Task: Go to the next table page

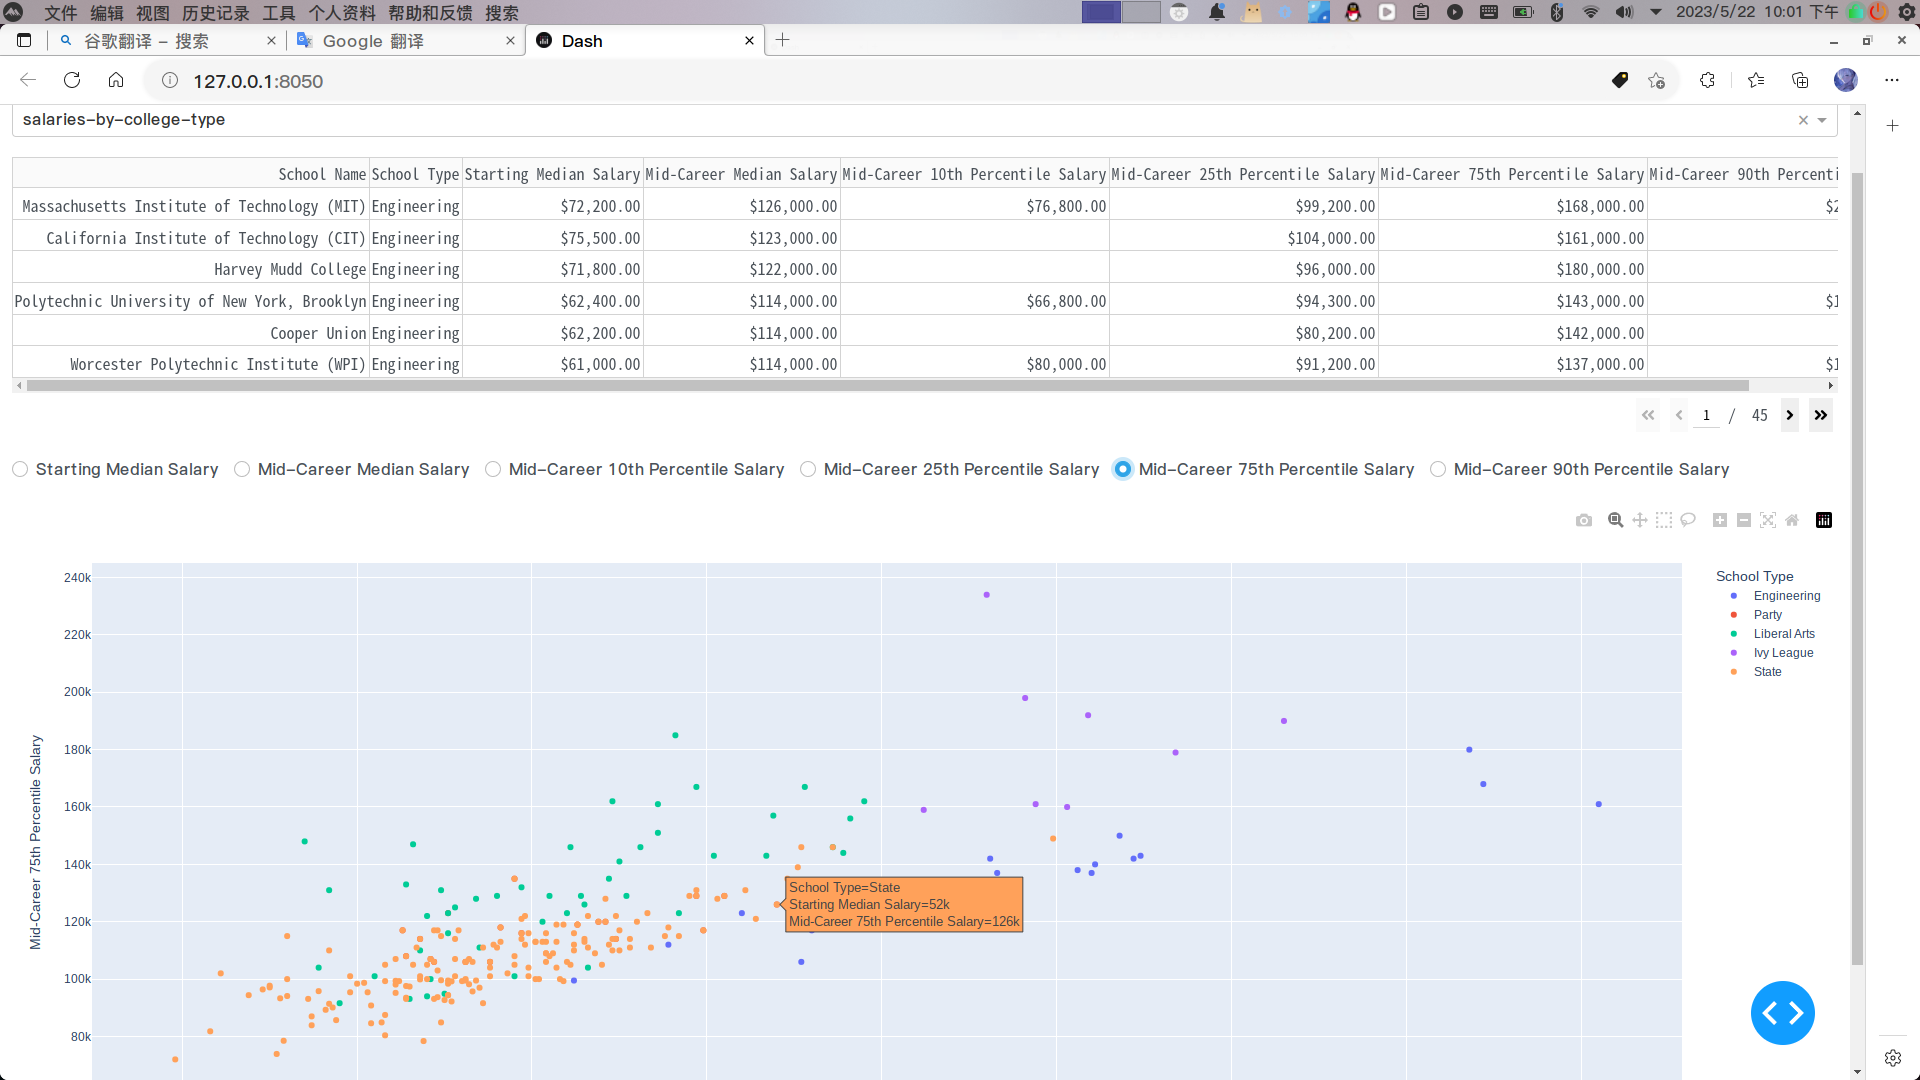Action: 1790,415
